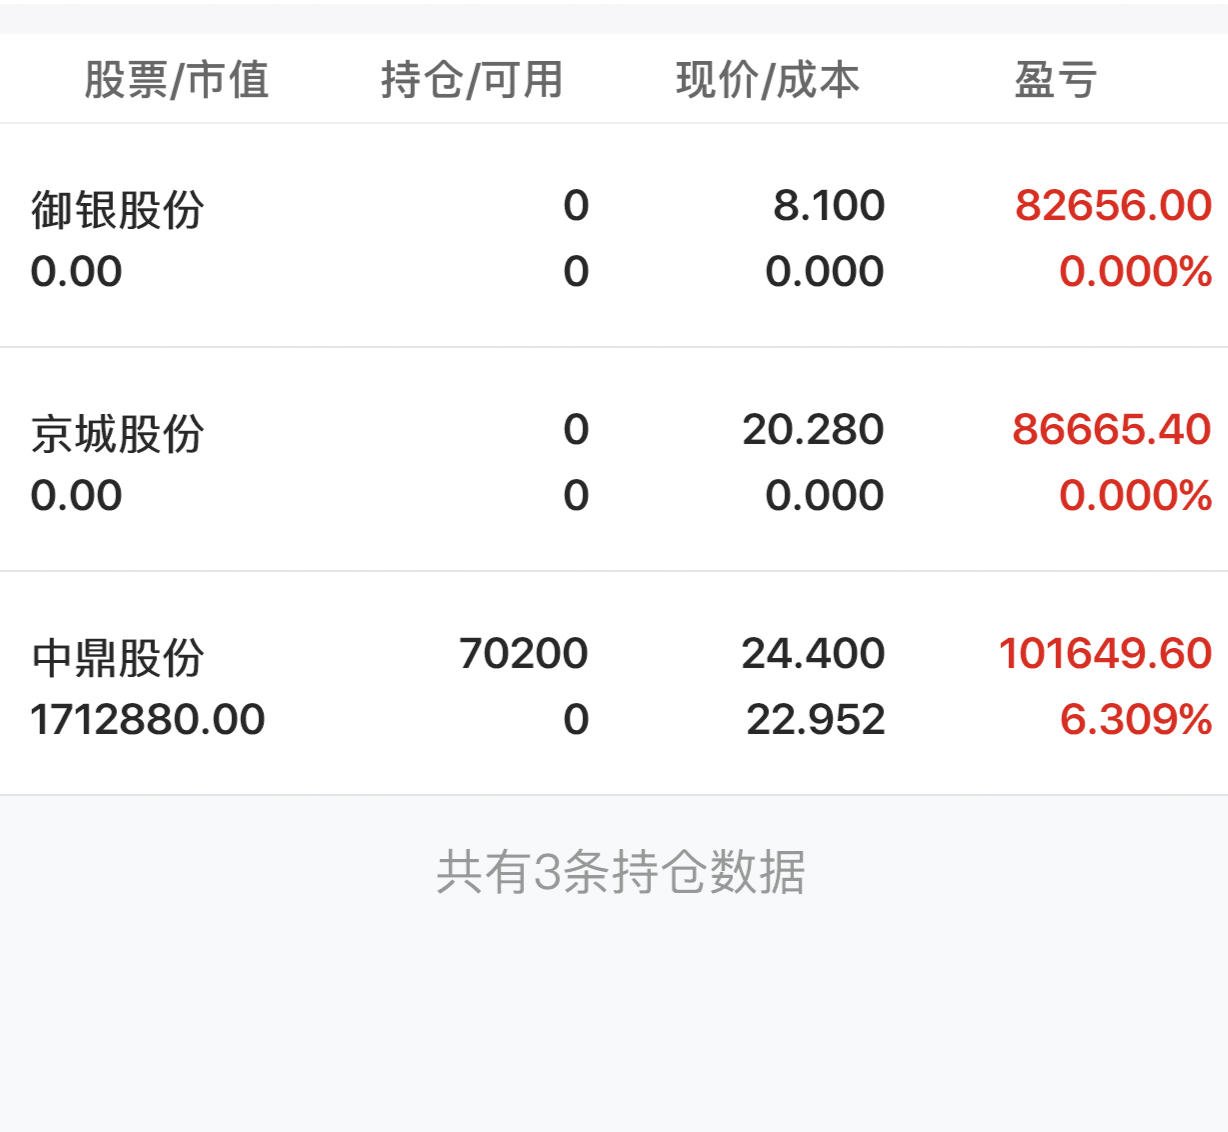Click 御银股份 market value 0.00

pos(76,272)
